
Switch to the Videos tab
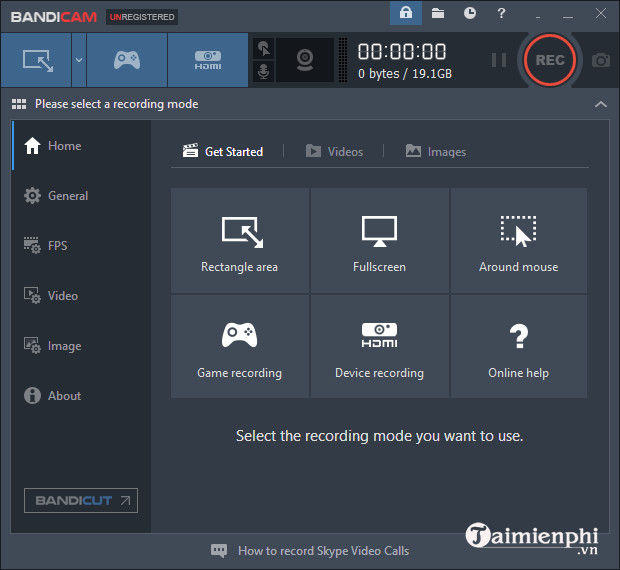coord(334,151)
